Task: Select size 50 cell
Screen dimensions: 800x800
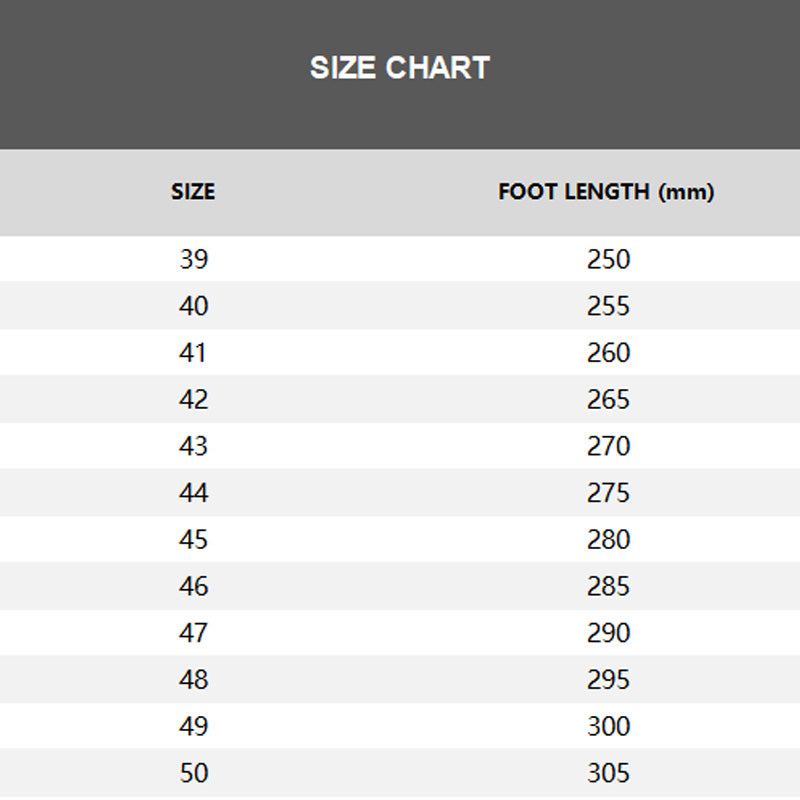Action: tap(193, 773)
